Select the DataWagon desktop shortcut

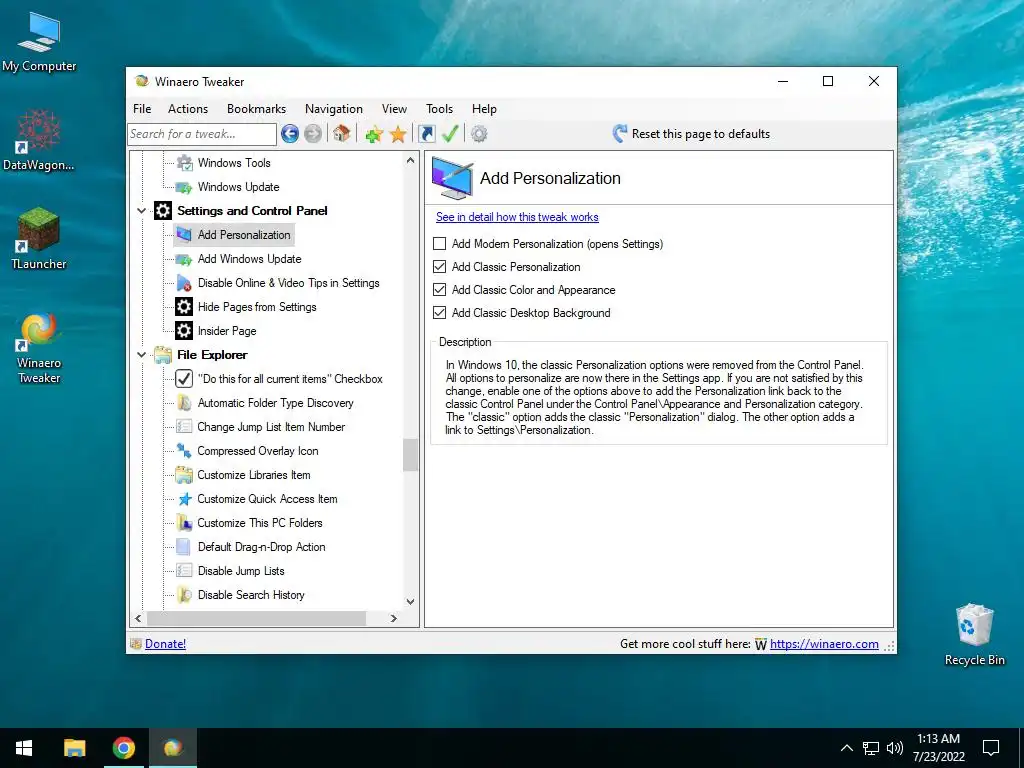point(39,140)
